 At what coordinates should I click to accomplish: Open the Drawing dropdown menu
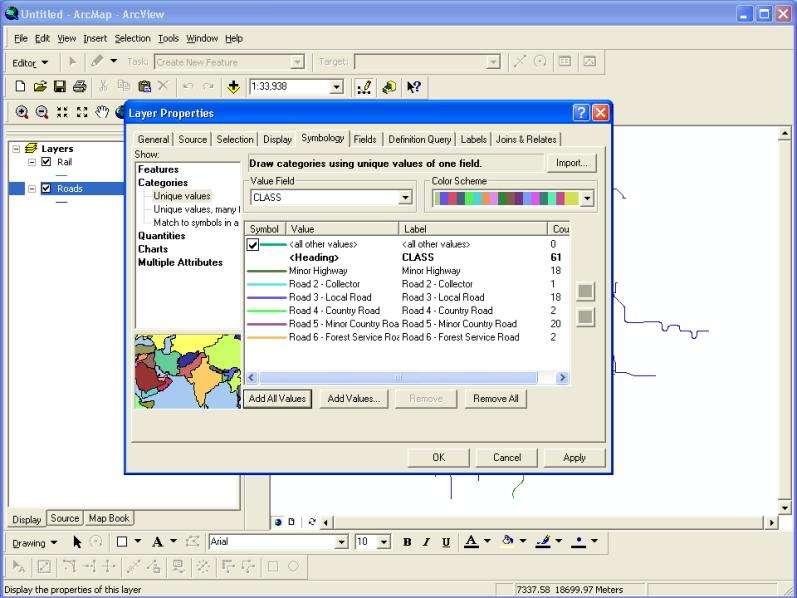coord(35,543)
